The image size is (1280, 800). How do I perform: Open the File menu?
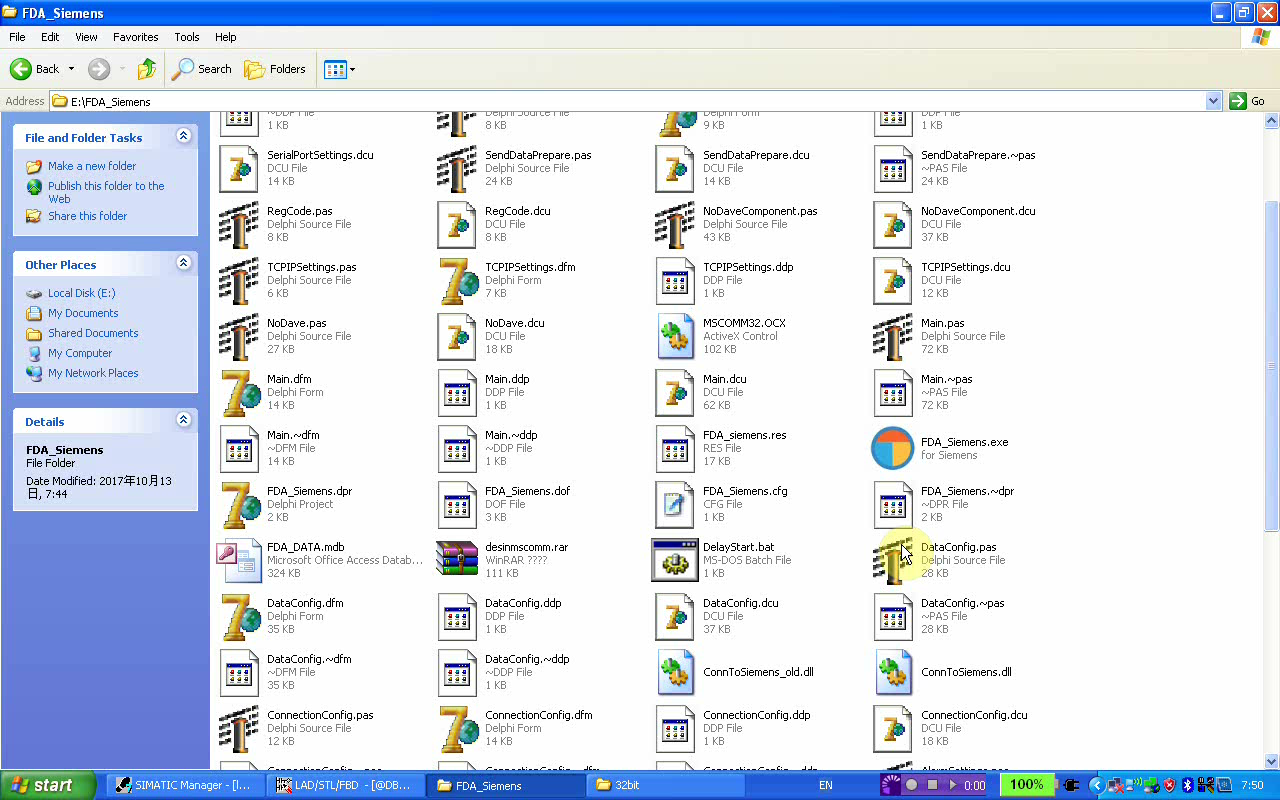(x=17, y=37)
